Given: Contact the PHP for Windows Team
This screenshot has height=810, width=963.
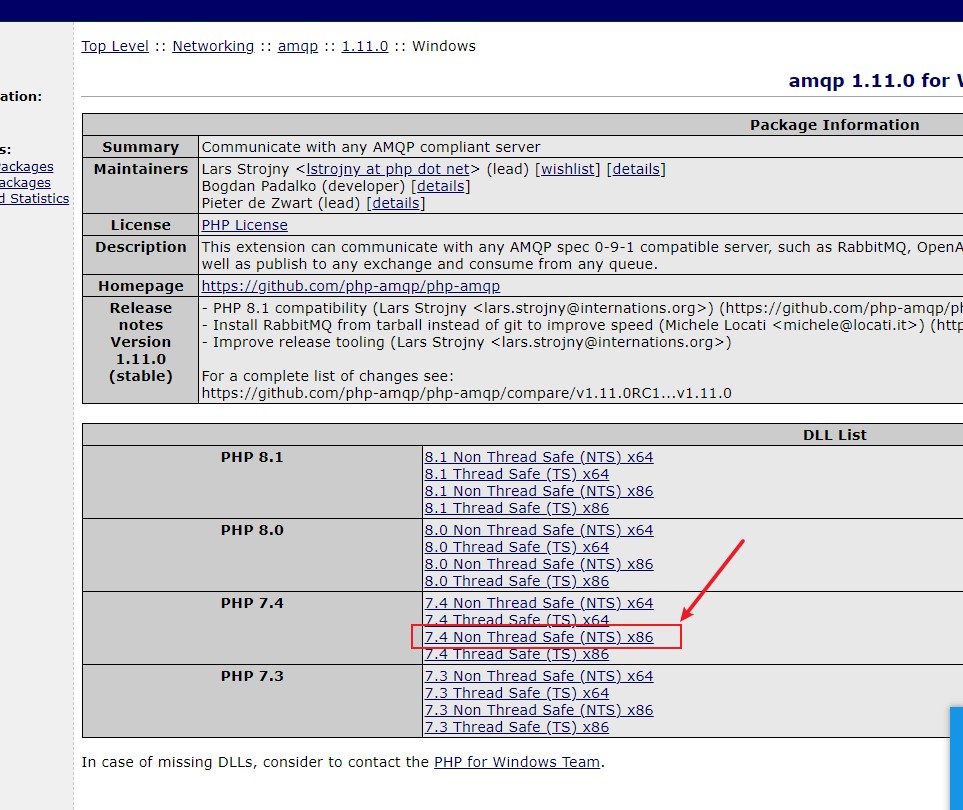Looking at the screenshot, I should point(517,761).
